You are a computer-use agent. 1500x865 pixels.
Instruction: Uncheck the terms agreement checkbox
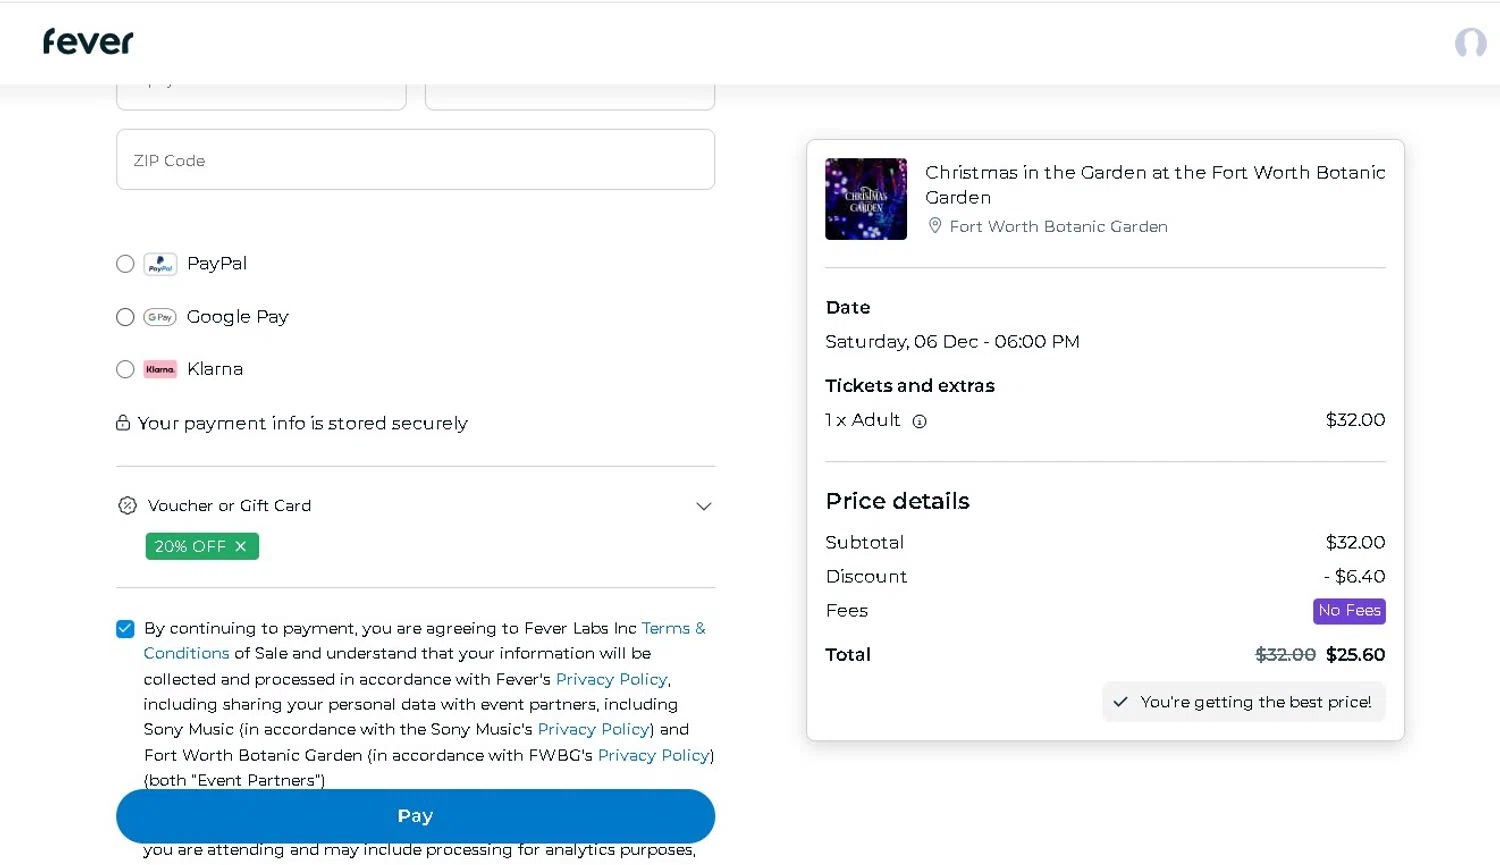[125, 629]
